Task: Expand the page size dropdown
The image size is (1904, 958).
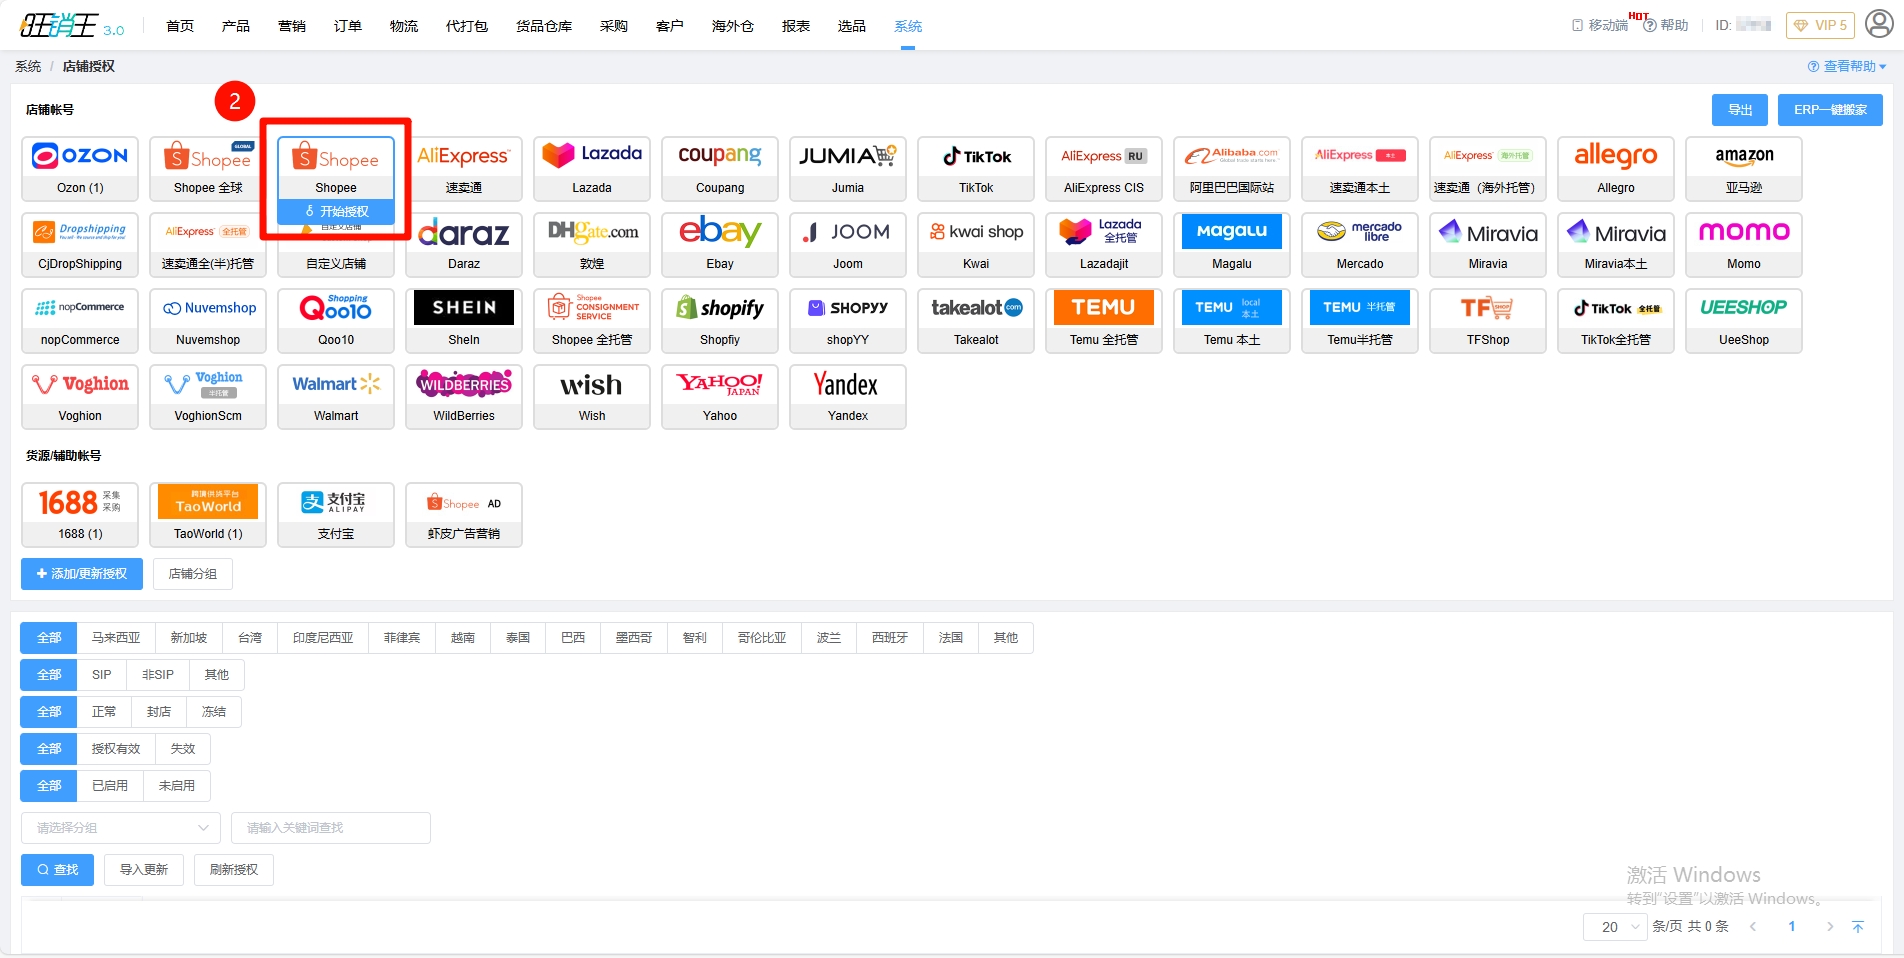Action: [1615, 927]
